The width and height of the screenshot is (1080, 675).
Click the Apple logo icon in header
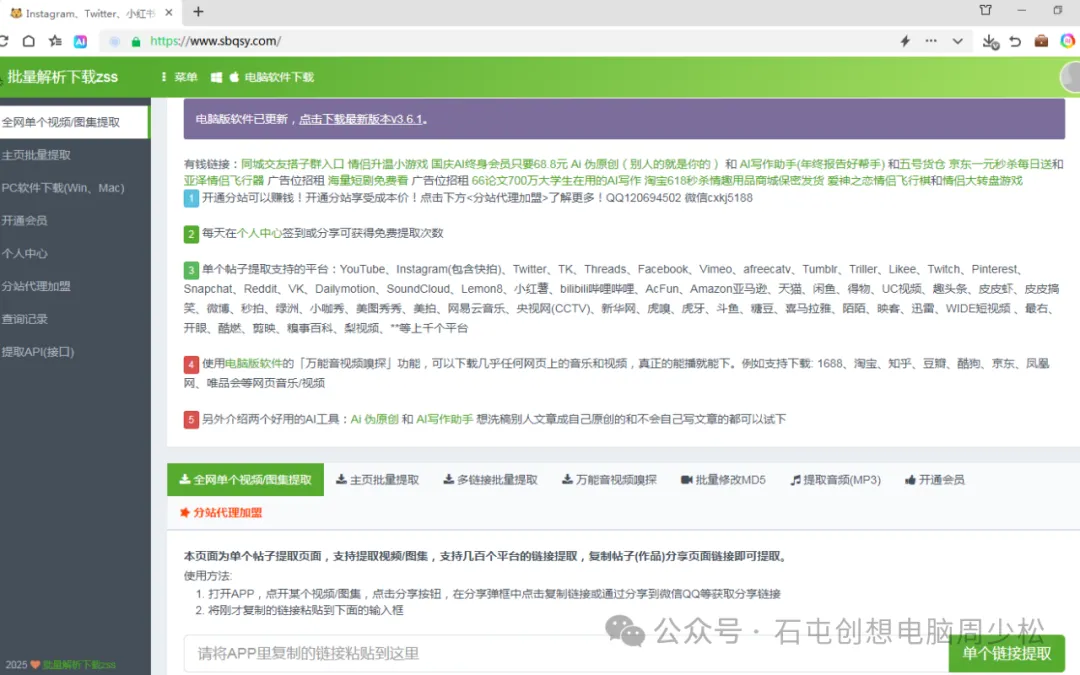point(234,77)
